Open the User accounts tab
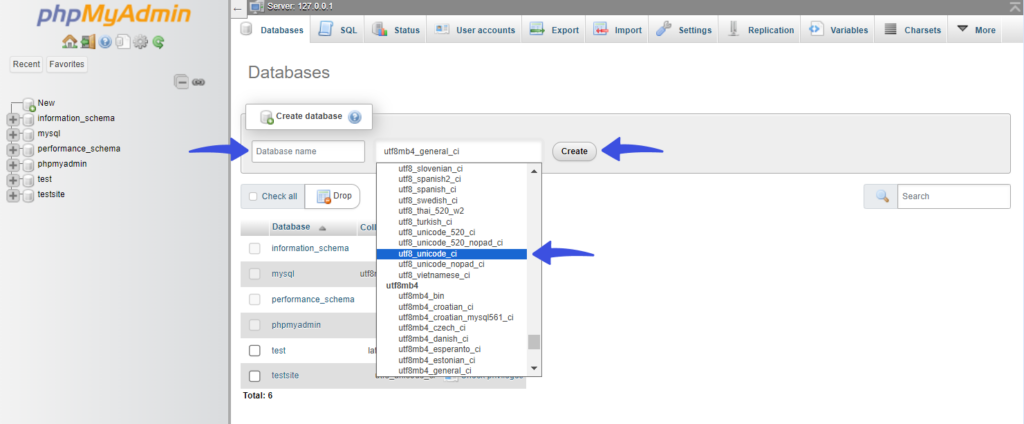 (475, 30)
